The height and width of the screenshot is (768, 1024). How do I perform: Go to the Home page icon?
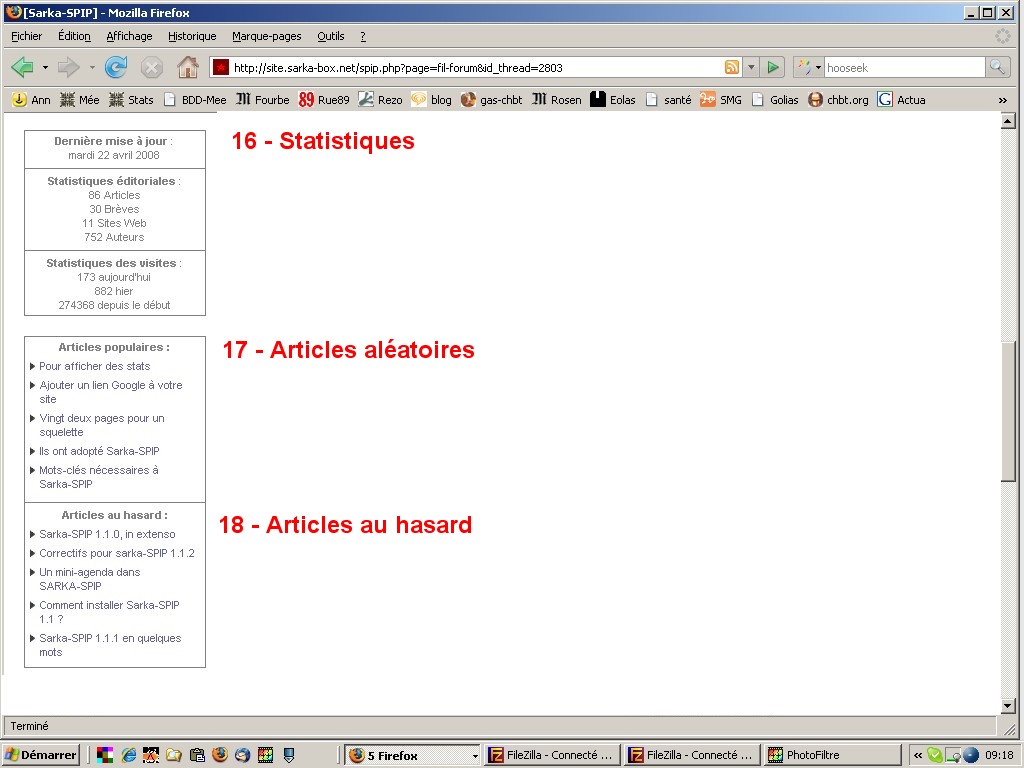pyautogui.click(x=187, y=67)
